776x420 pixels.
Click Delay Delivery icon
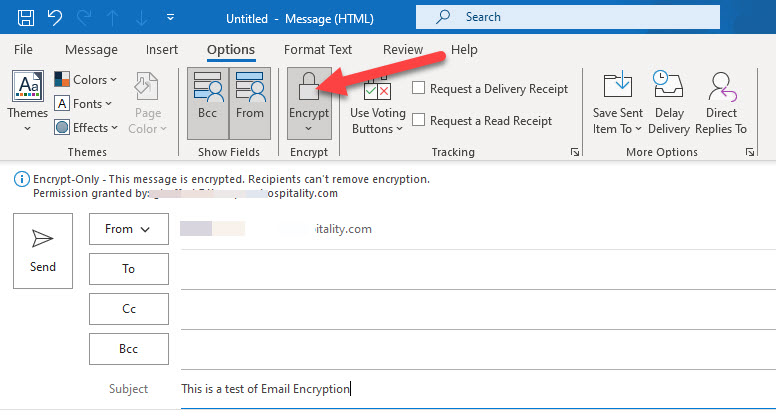tap(669, 102)
